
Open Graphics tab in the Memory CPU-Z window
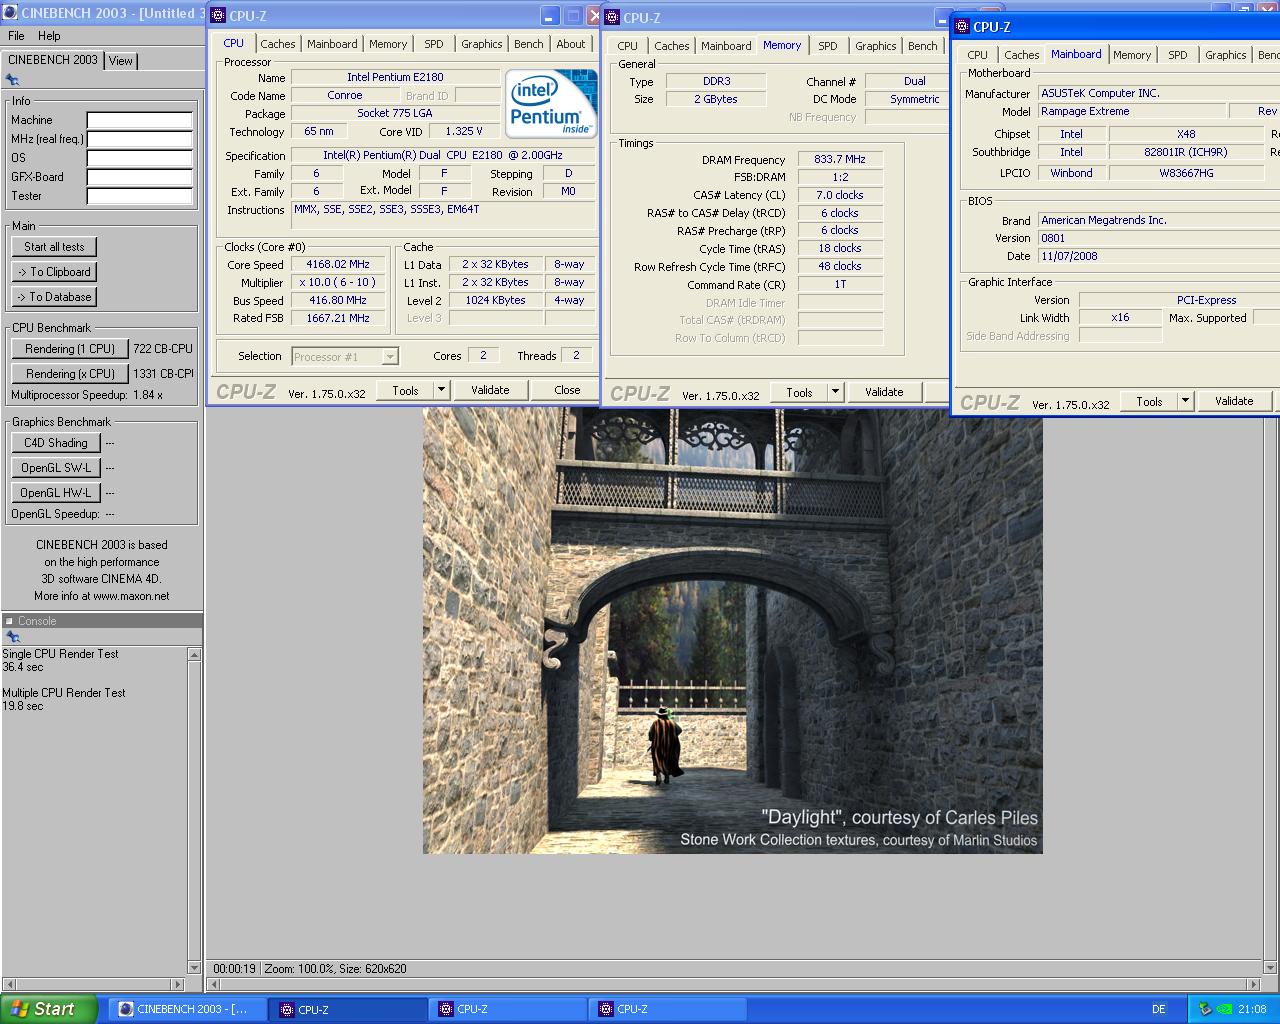(x=876, y=46)
